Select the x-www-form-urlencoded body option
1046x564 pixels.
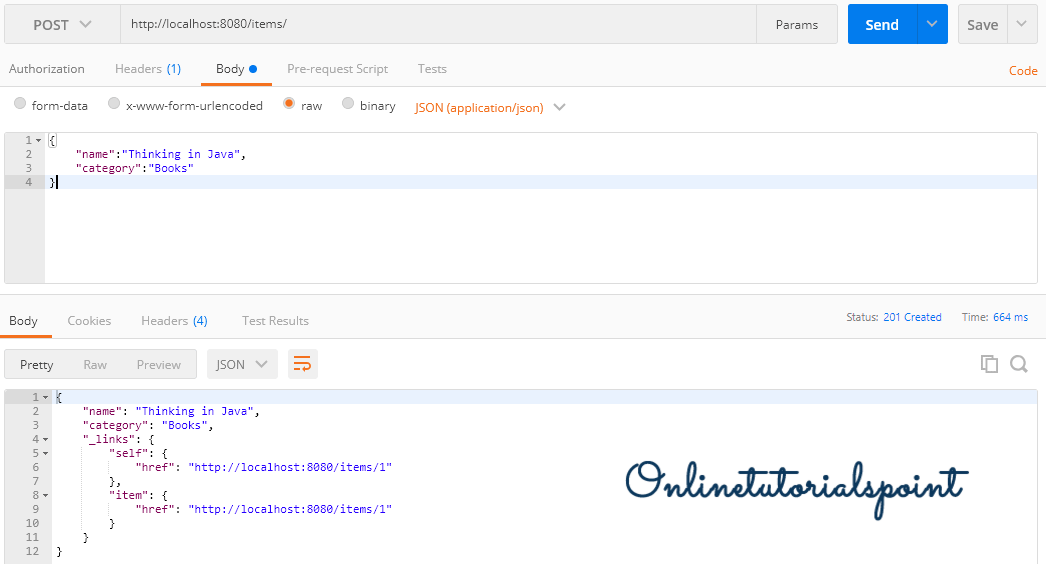tap(114, 104)
